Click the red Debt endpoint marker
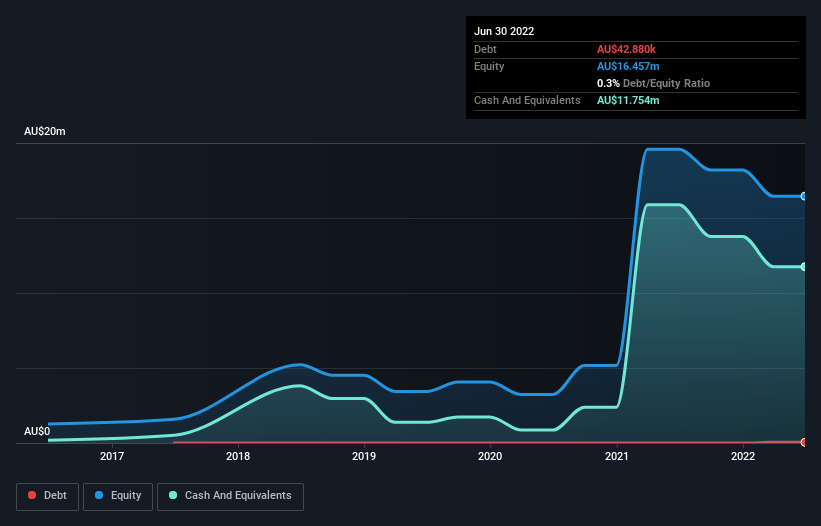The width and height of the screenshot is (821, 526). click(x=804, y=442)
